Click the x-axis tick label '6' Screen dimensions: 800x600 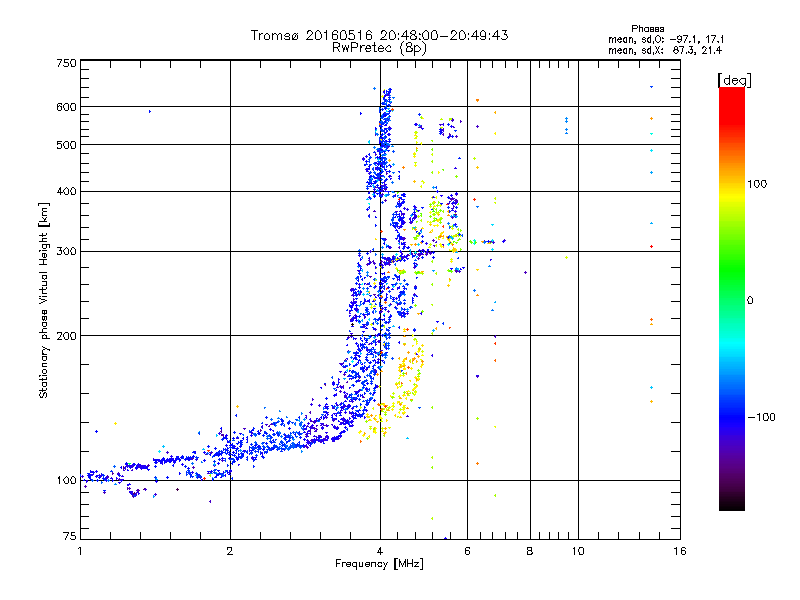click(x=467, y=551)
